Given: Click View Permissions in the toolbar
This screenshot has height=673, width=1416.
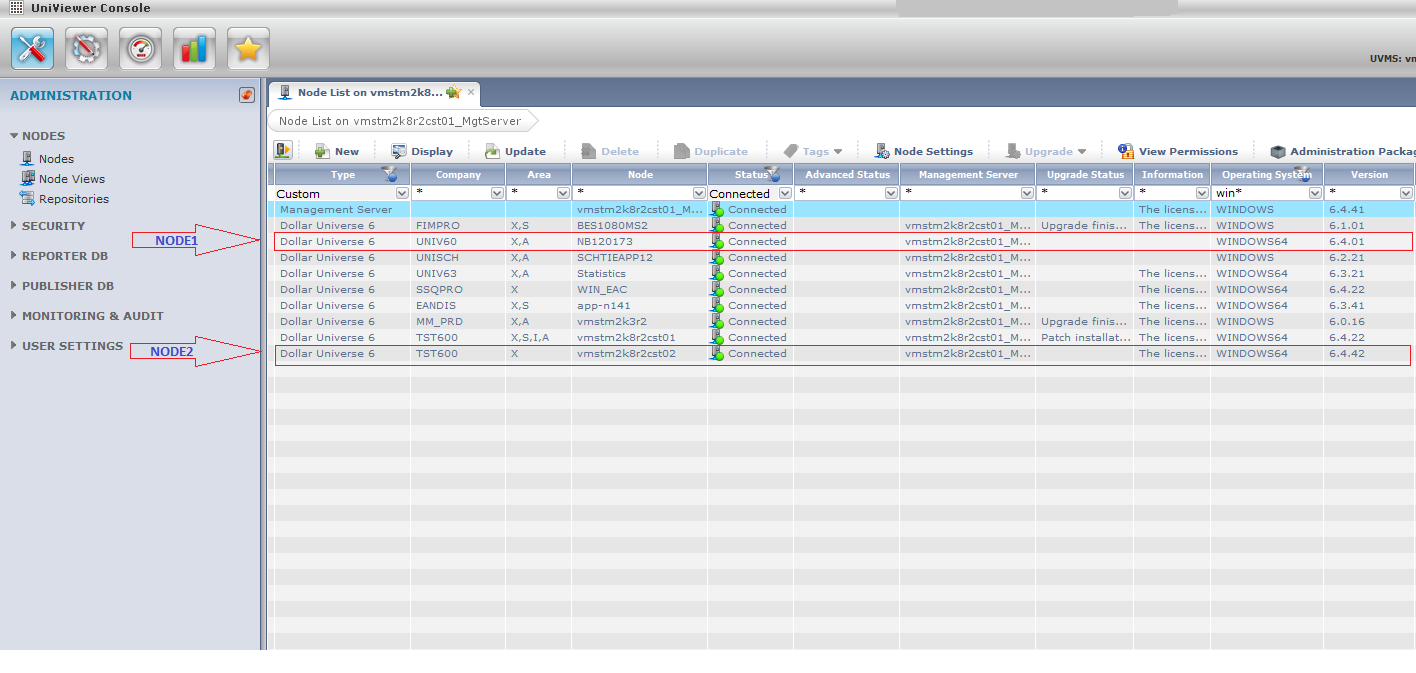Looking at the screenshot, I should tap(1178, 151).
